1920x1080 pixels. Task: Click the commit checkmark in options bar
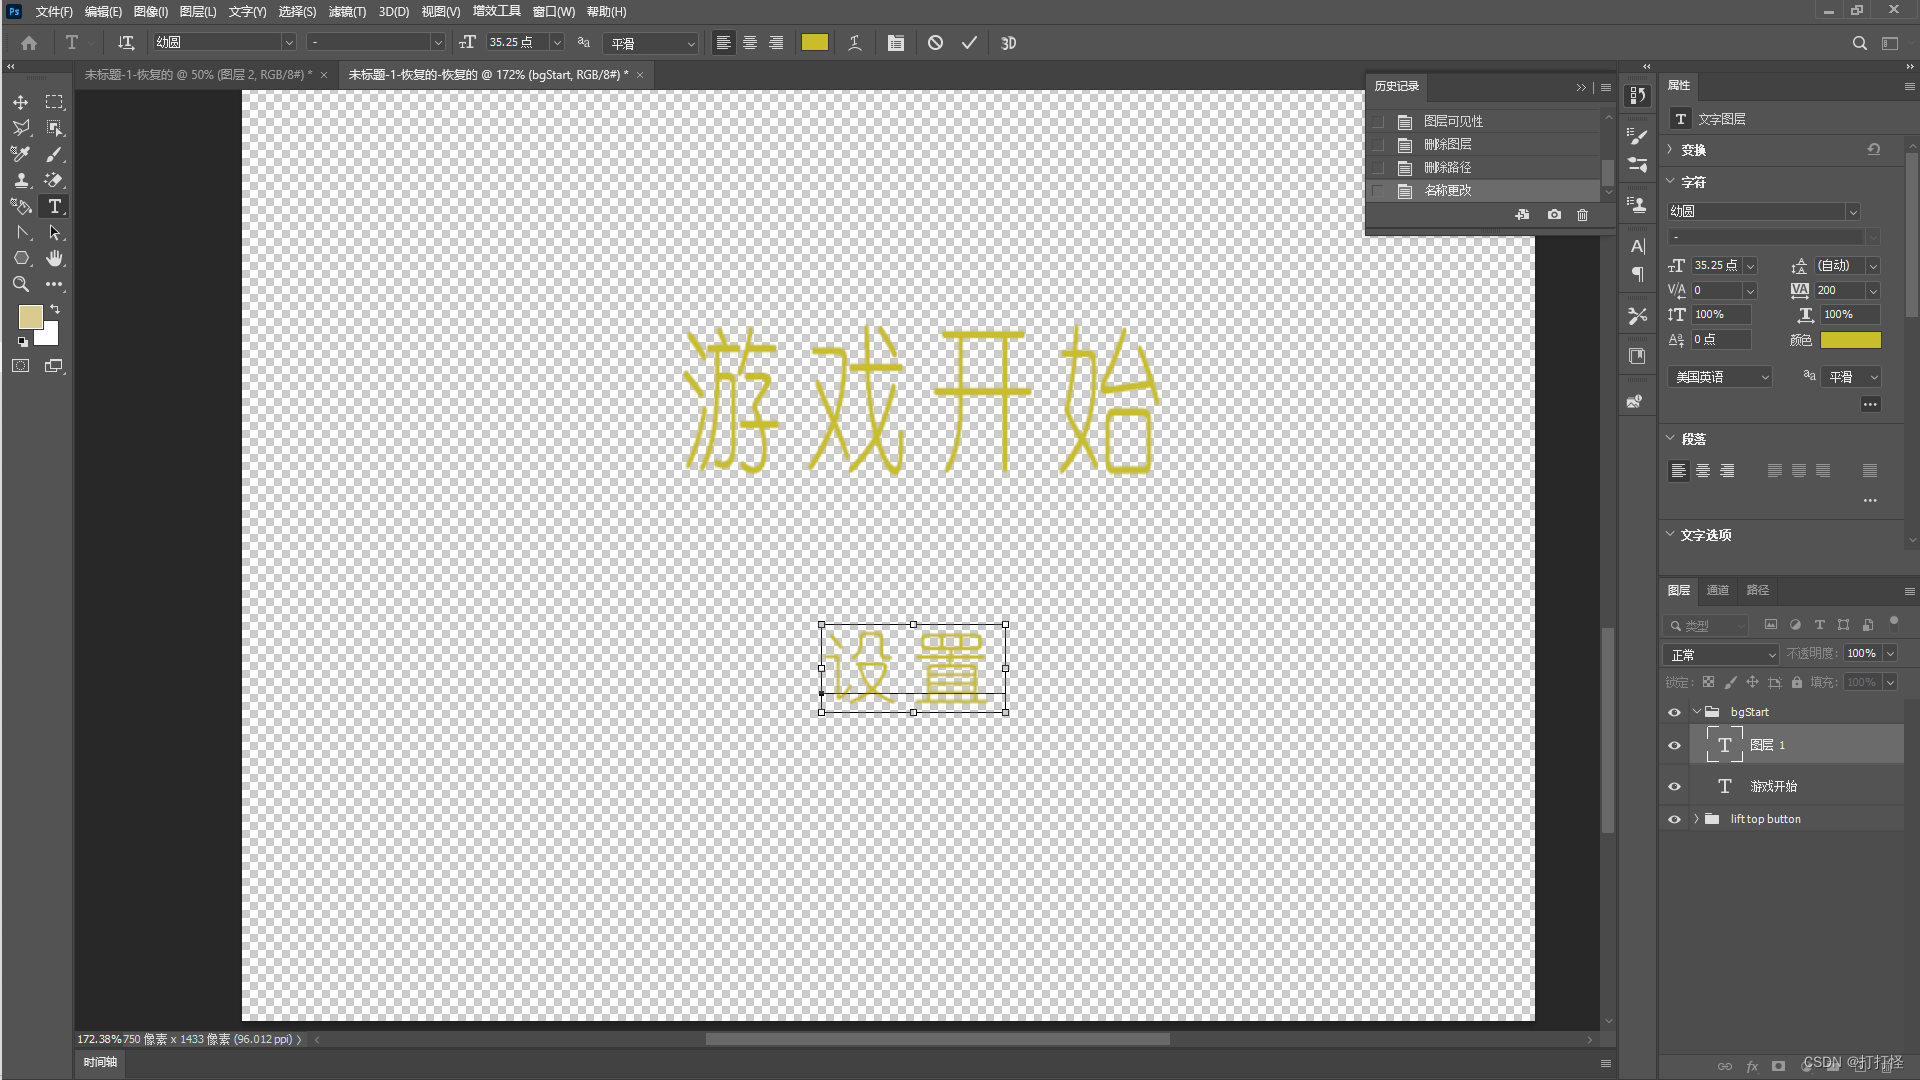coord(969,43)
